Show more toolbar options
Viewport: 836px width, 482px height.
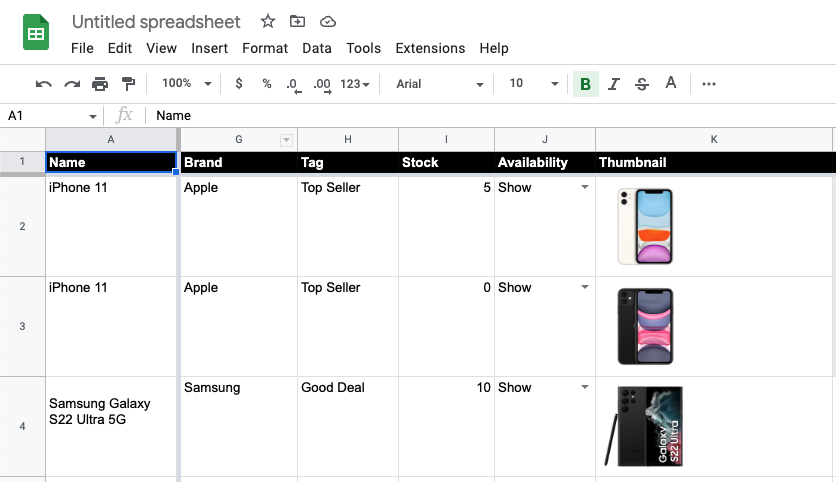click(x=709, y=84)
